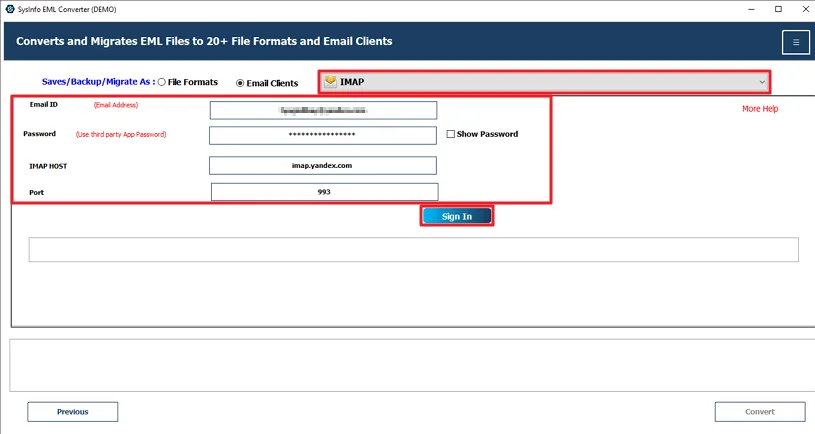Click the '(Use third party App Password)' hint

pos(121,134)
